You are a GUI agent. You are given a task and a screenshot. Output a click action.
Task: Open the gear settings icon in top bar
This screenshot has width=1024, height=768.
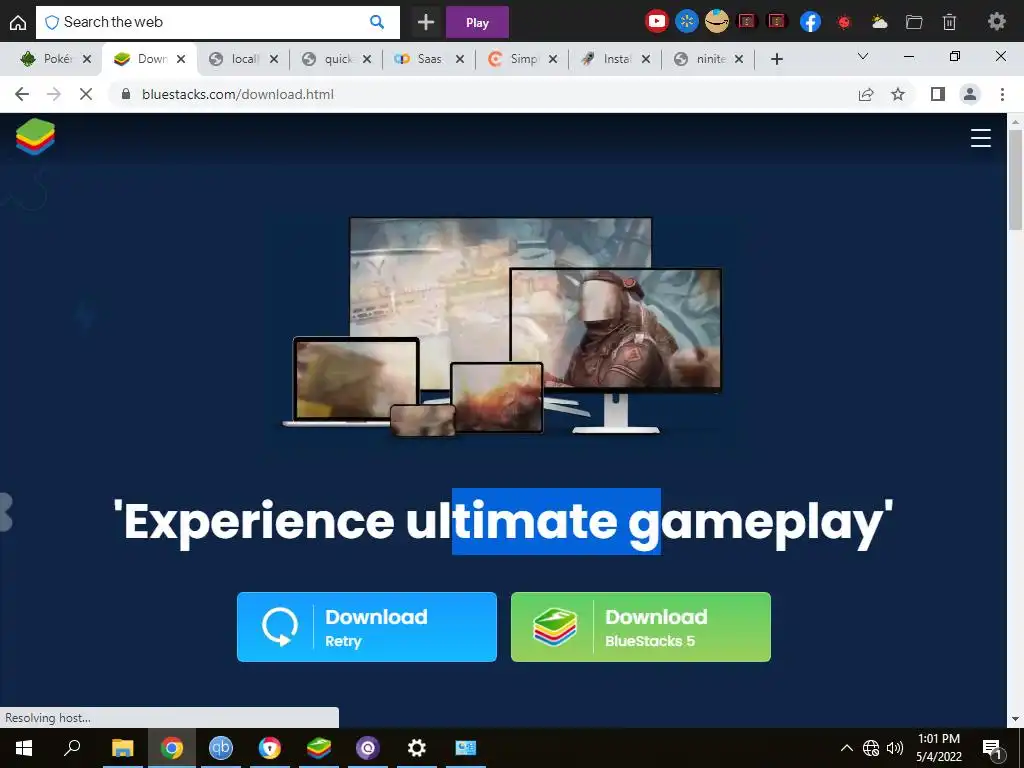coord(997,22)
